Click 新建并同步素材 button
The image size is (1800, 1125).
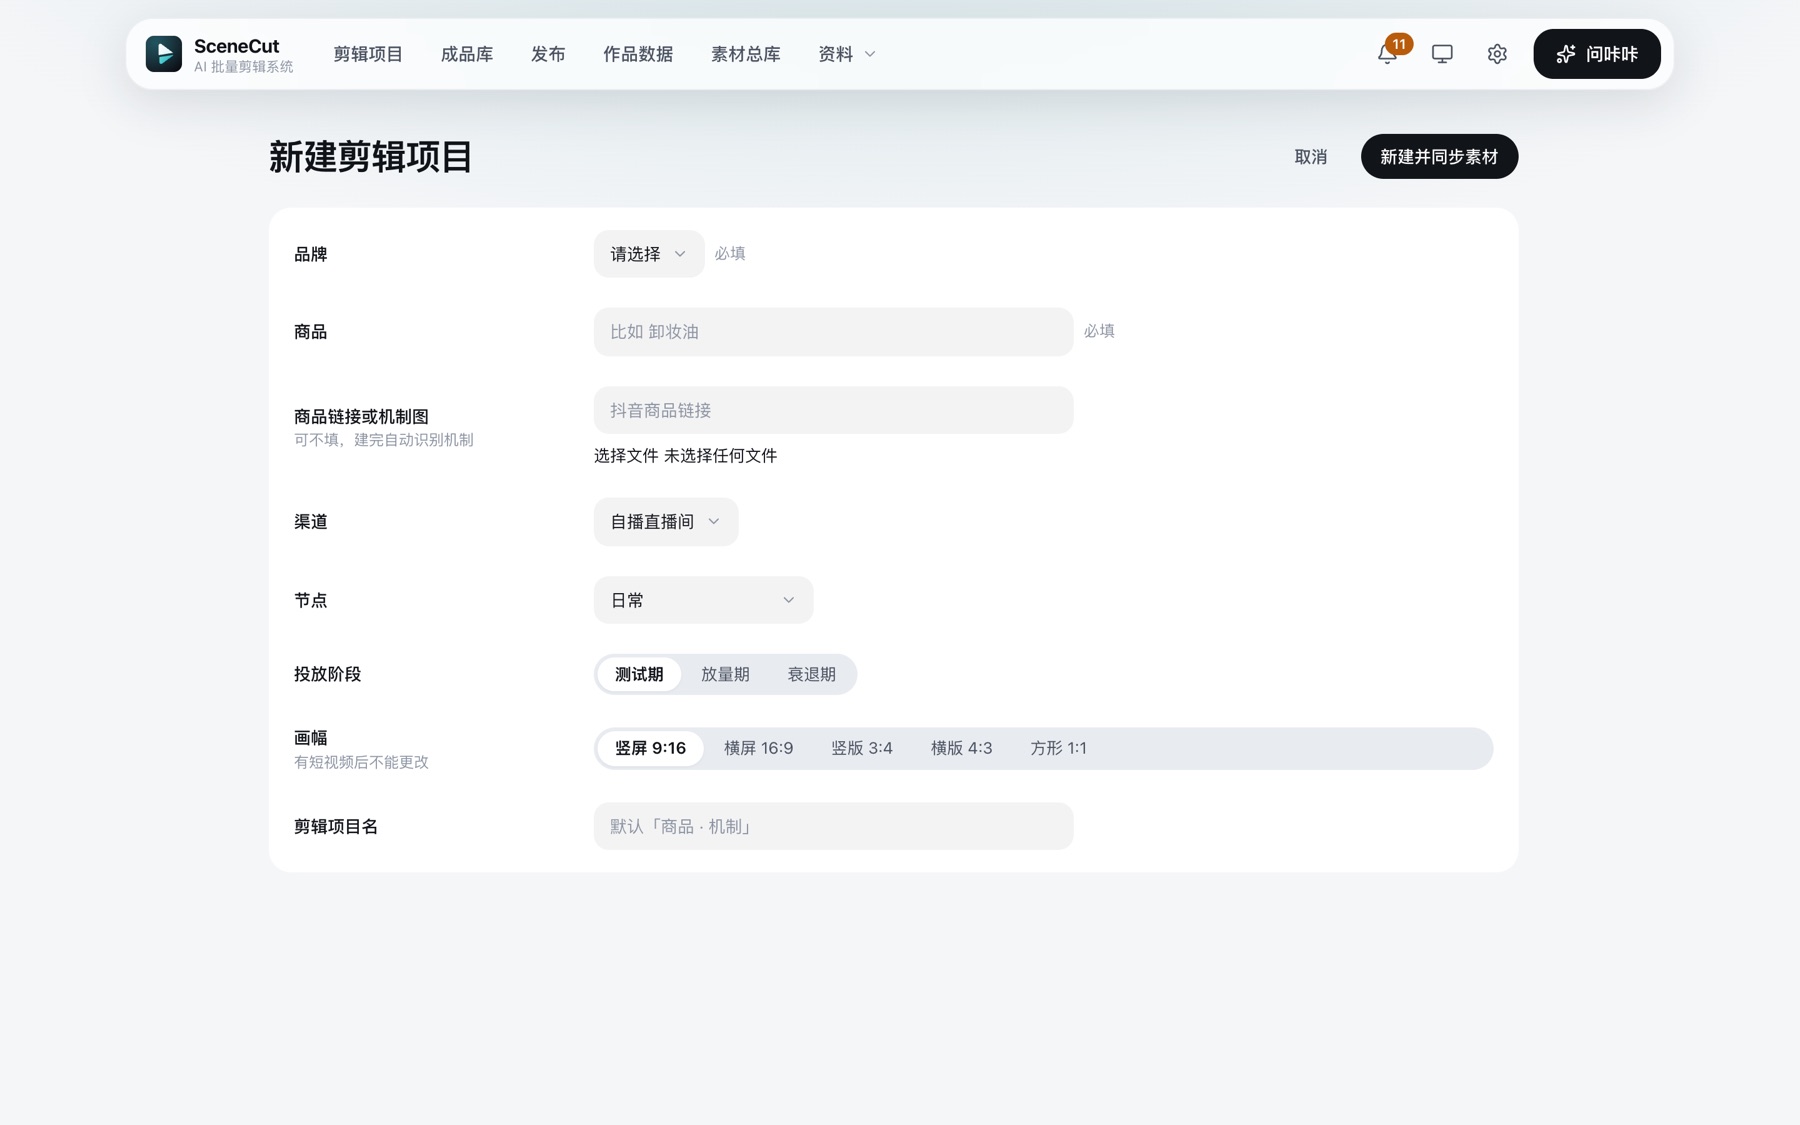(1439, 157)
